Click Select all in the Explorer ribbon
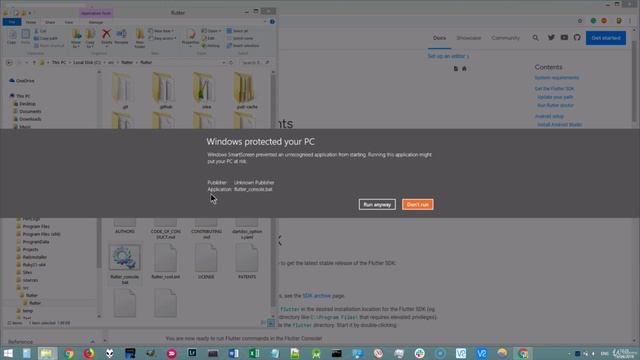Image resolution: width=640 pixels, height=360 pixels. [238, 31]
